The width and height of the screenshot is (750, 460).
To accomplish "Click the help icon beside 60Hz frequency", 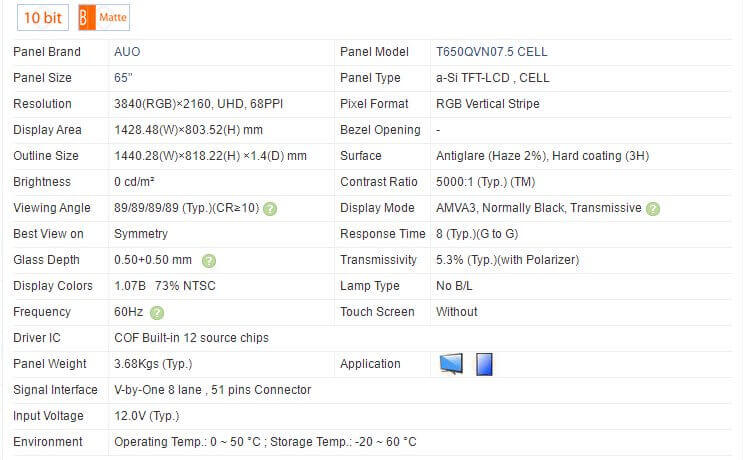I will pyautogui.click(x=157, y=312).
